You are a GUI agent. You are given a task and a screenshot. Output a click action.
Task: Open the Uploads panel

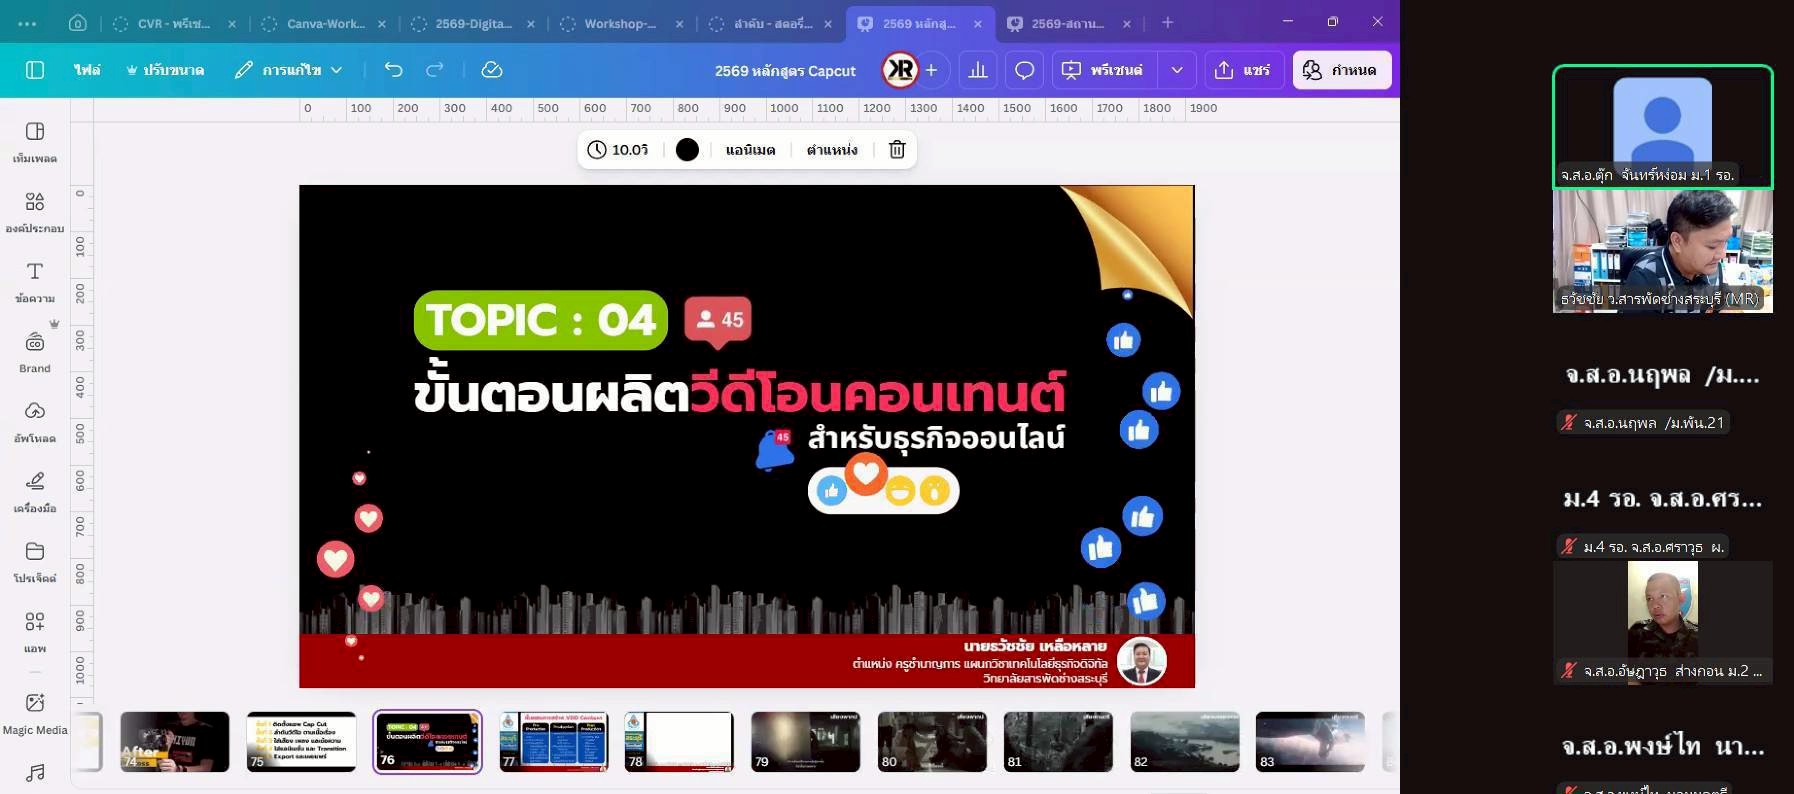[35, 421]
